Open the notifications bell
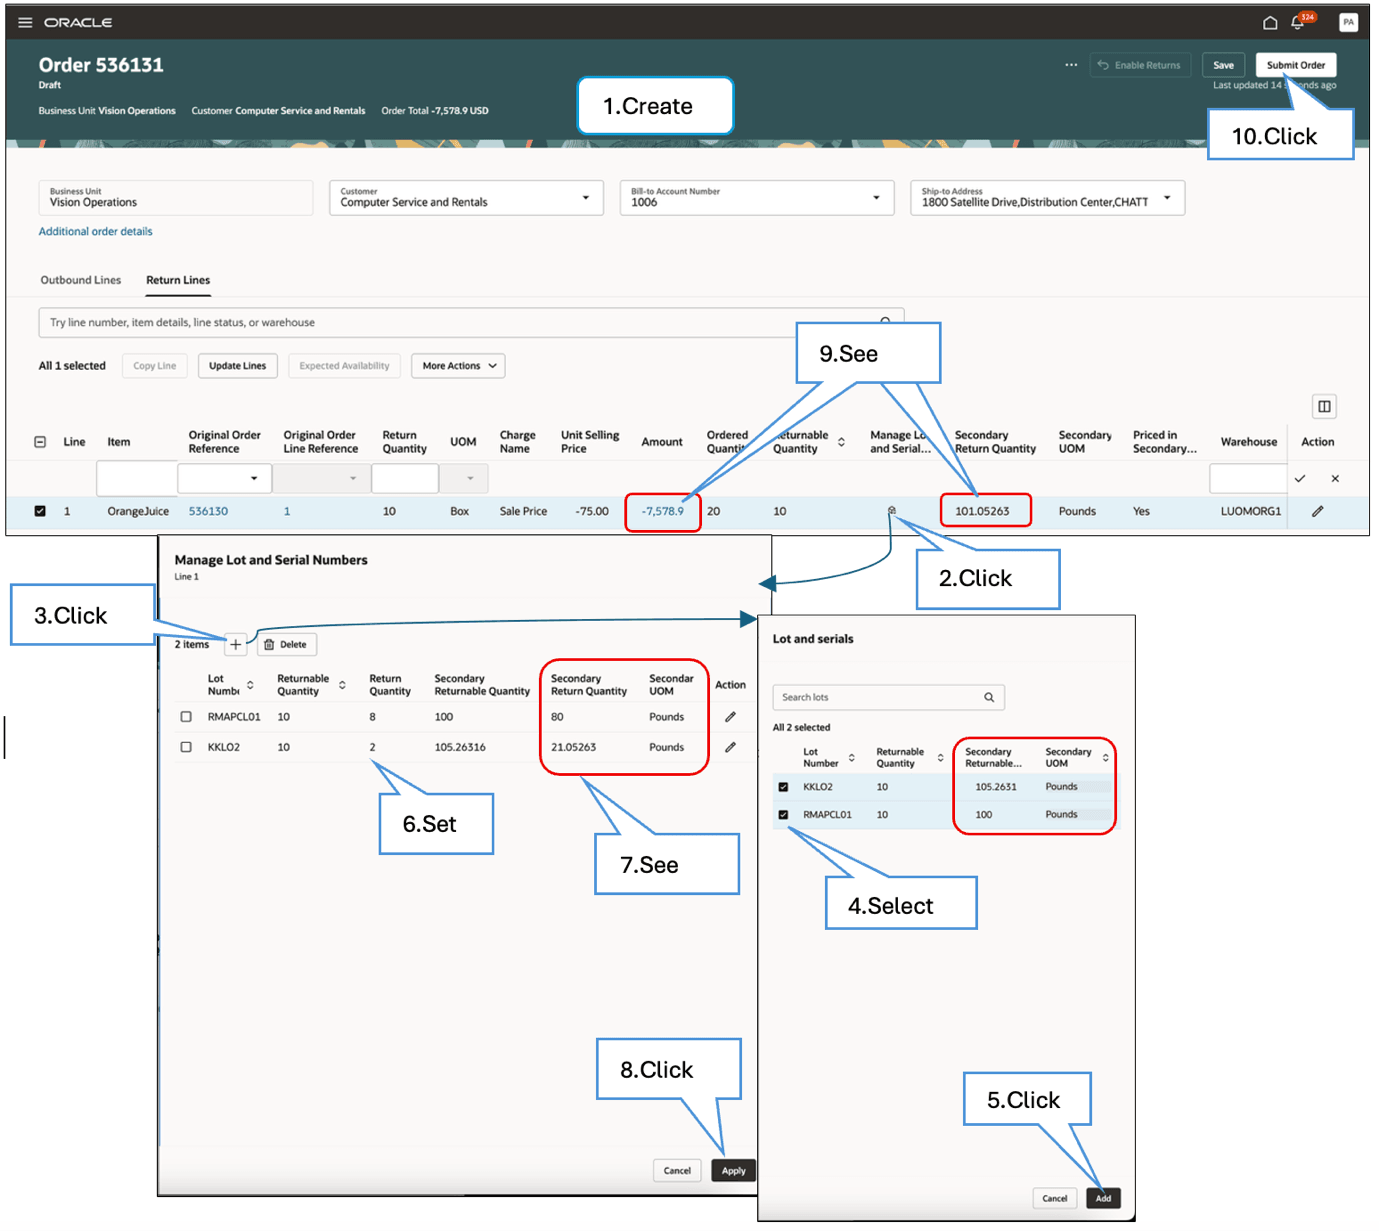This screenshot has height=1231, width=1379. pyautogui.click(x=1297, y=22)
